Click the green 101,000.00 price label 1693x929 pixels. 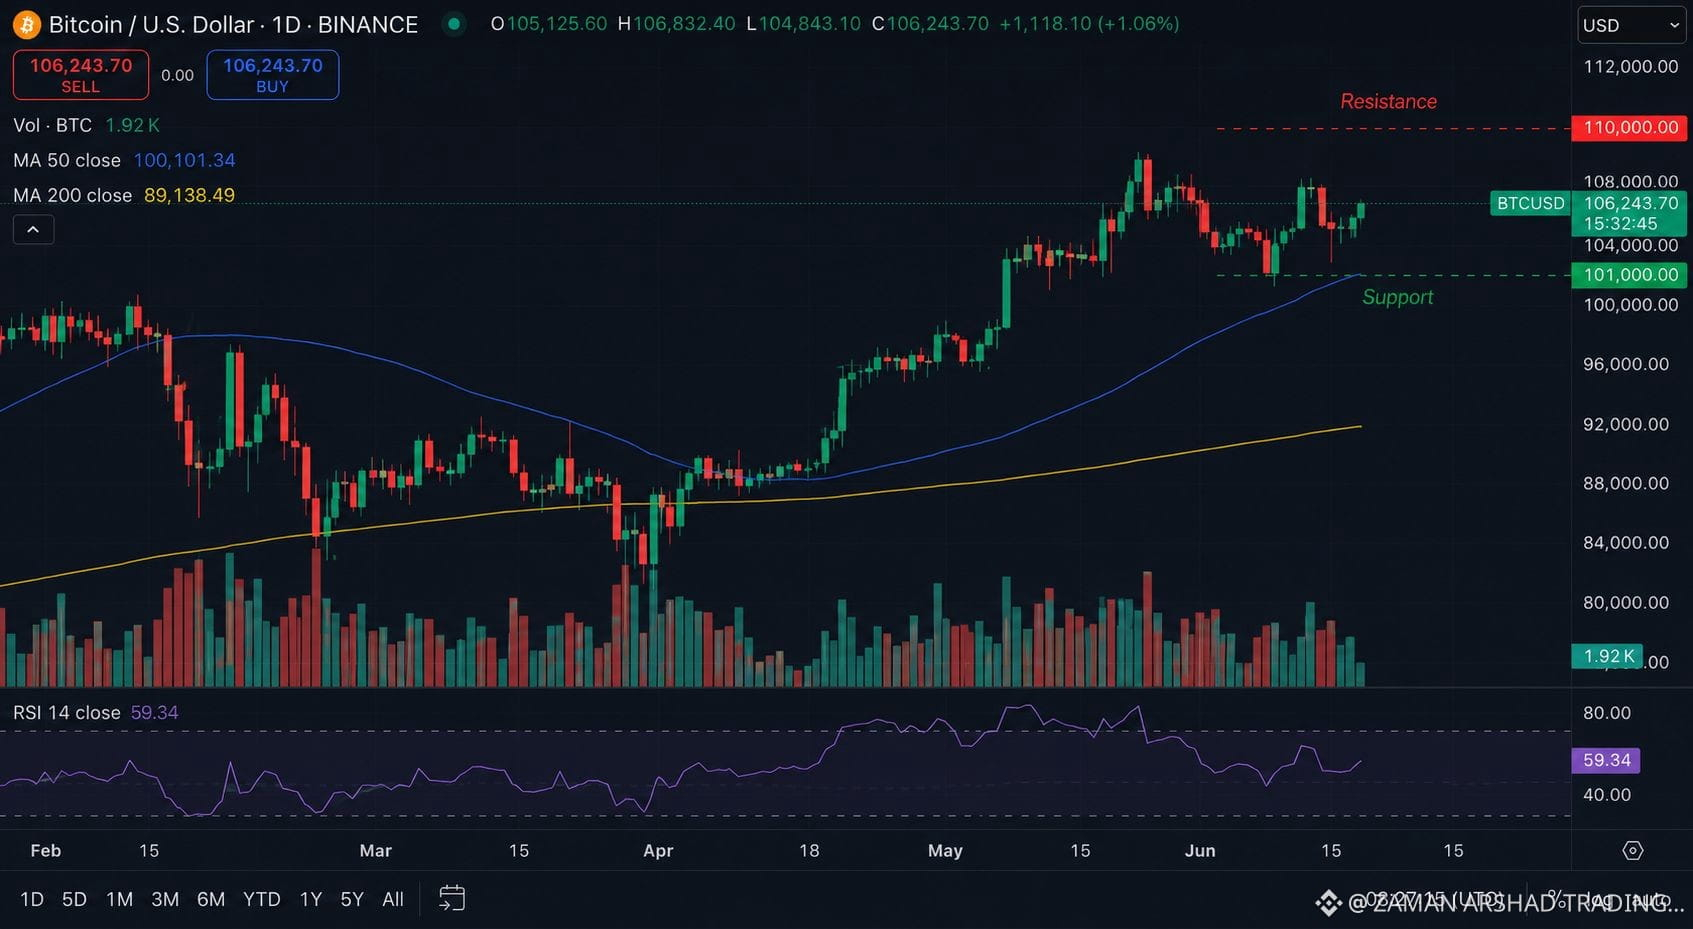(x=1630, y=275)
